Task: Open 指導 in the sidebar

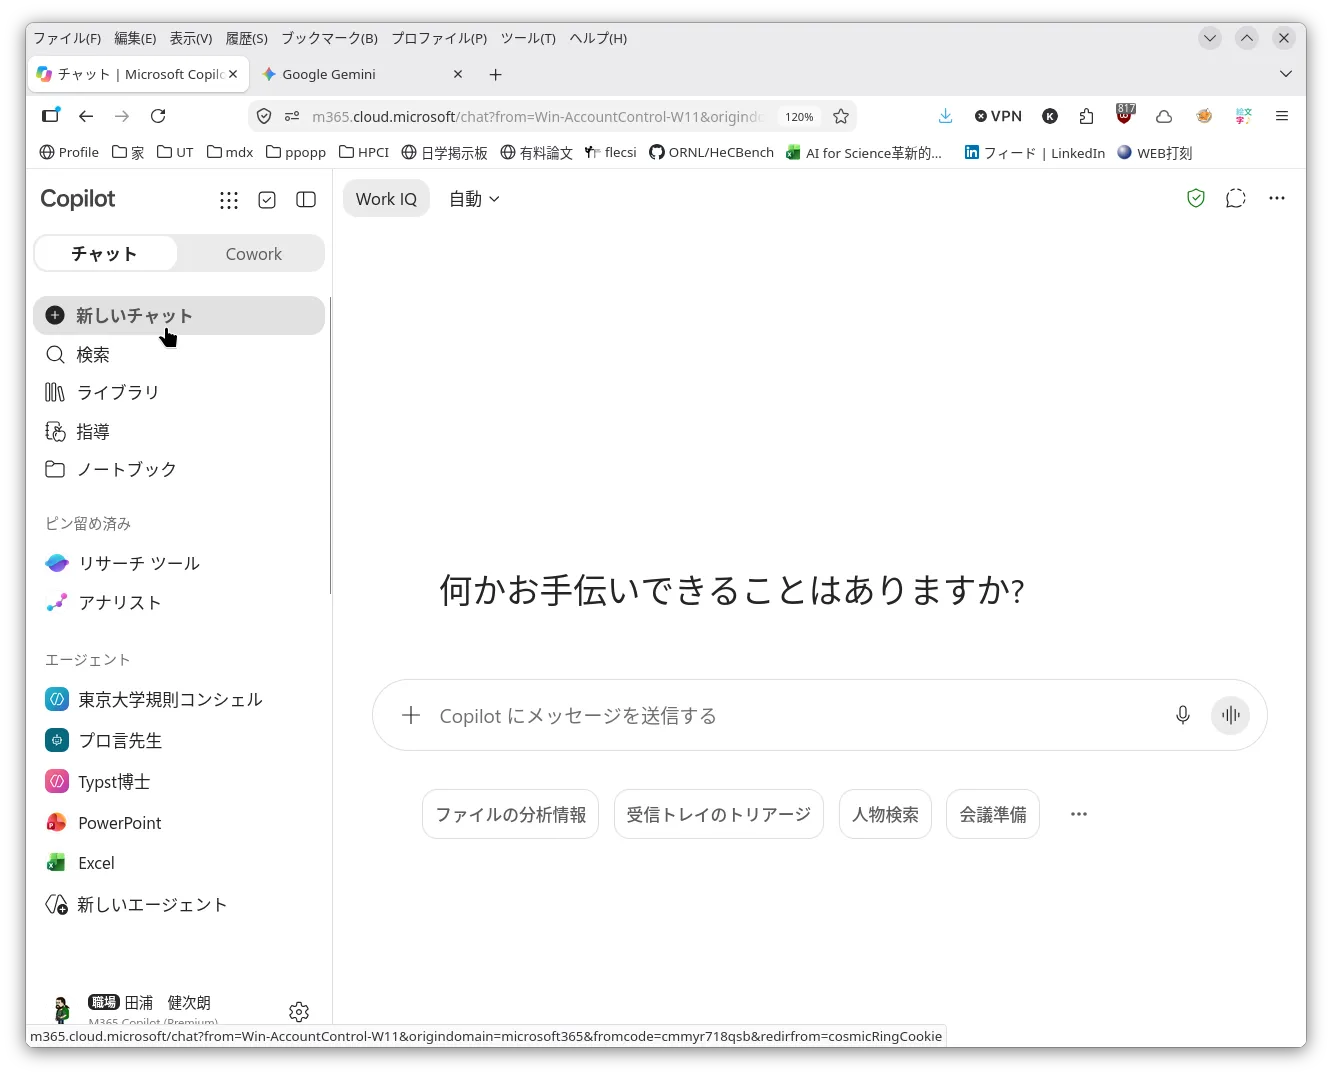Action: [179, 431]
